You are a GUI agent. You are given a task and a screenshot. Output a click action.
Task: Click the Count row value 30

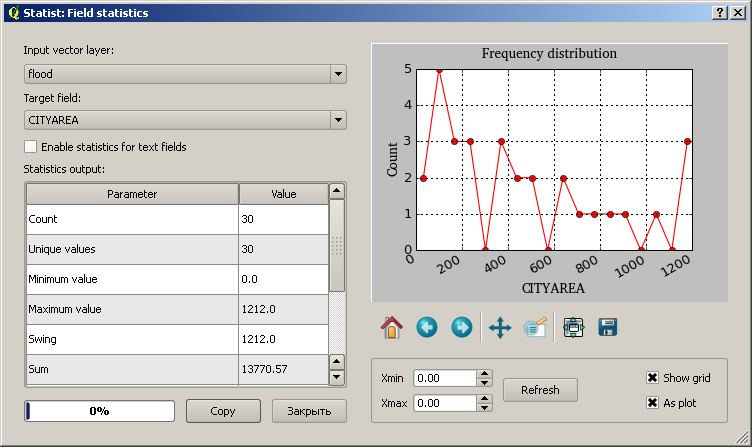coord(283,219)
